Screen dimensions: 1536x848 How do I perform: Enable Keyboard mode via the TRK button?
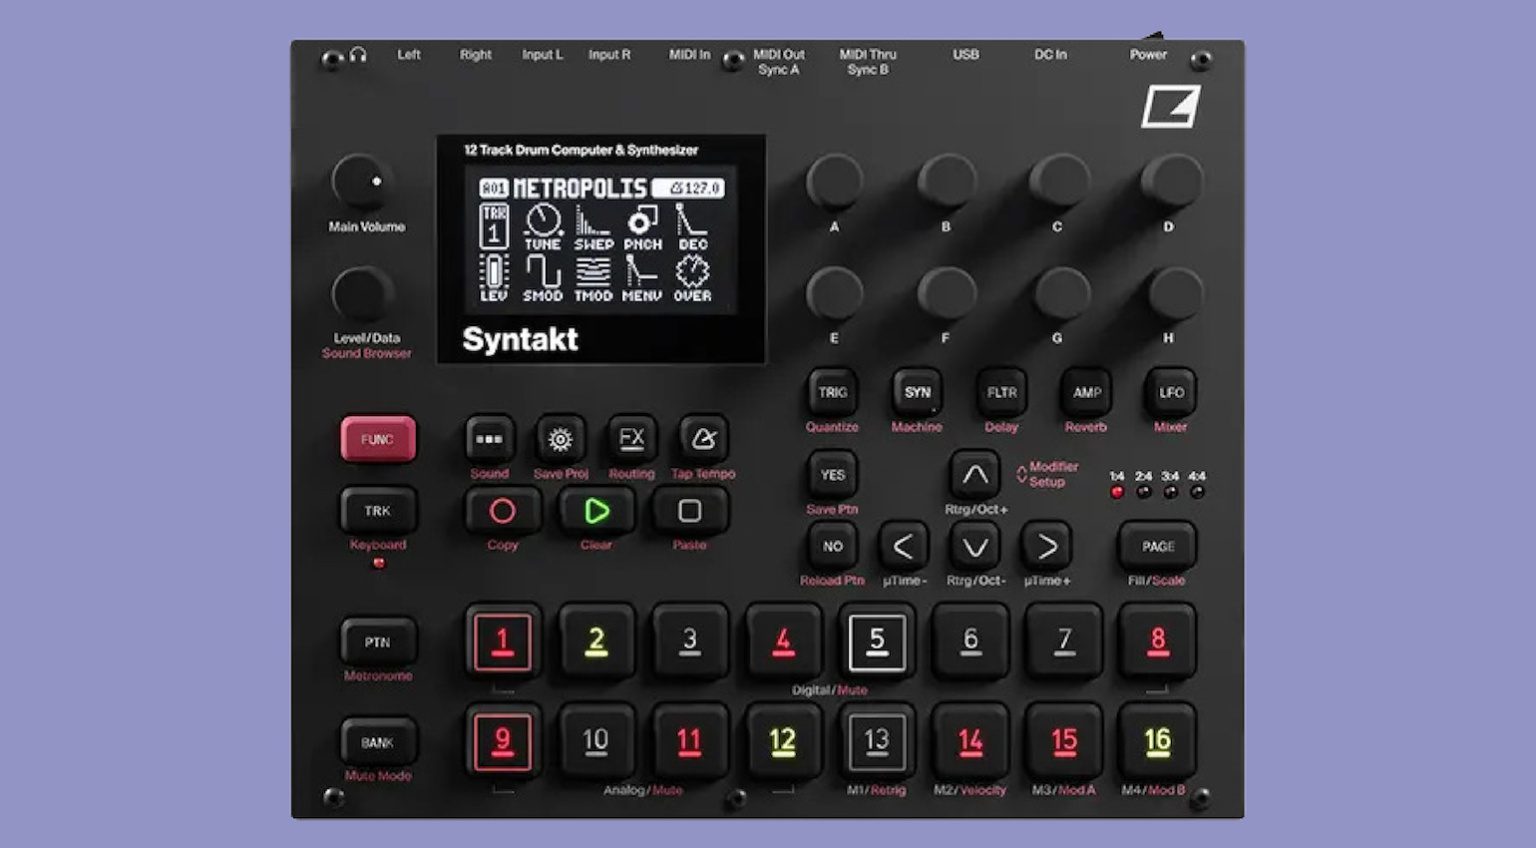coord(378,510)
